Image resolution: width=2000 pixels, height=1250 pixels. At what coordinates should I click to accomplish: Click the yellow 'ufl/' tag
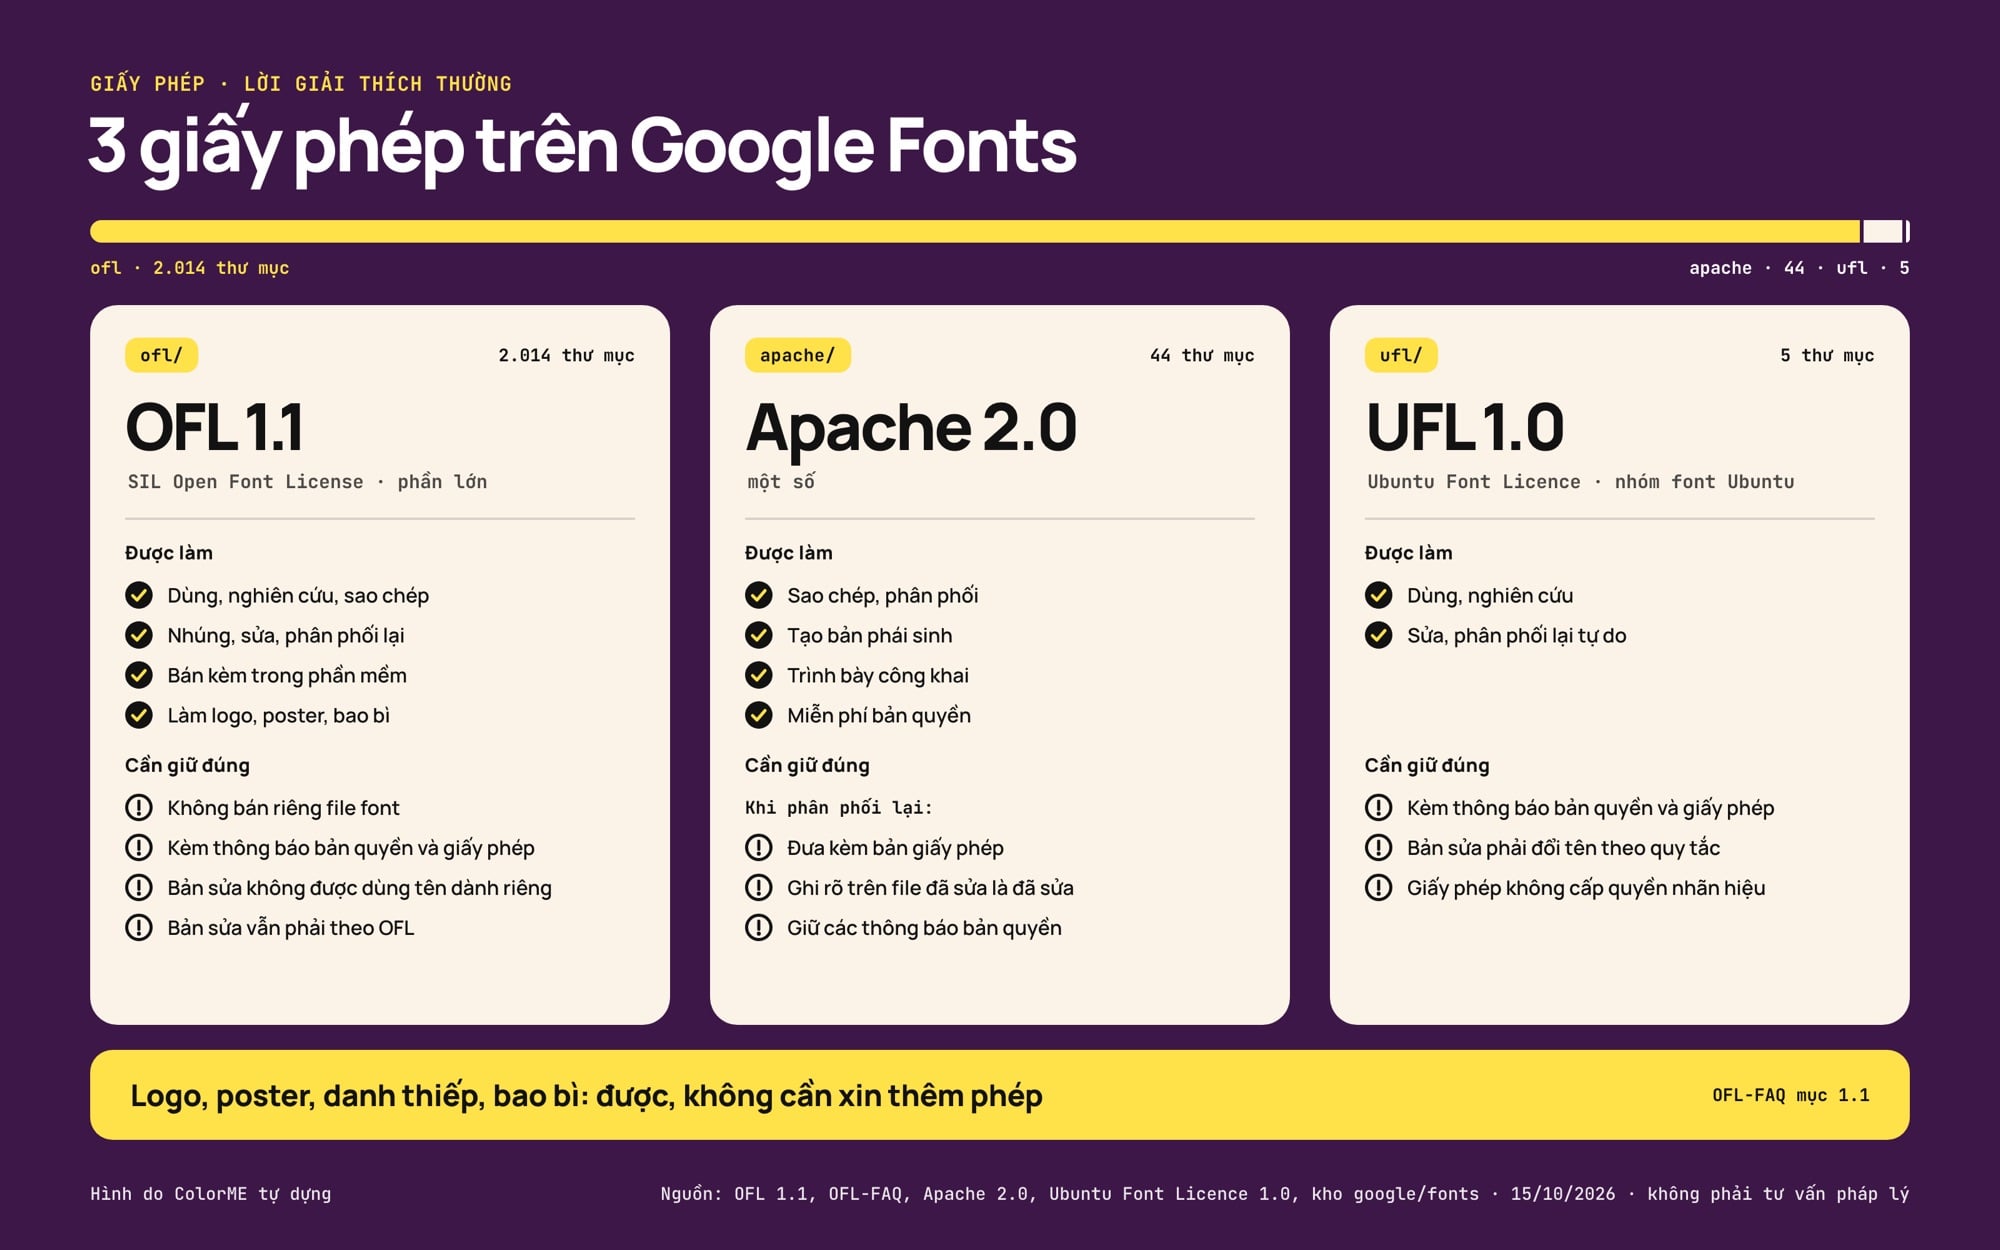click(x=1401, y=355)
